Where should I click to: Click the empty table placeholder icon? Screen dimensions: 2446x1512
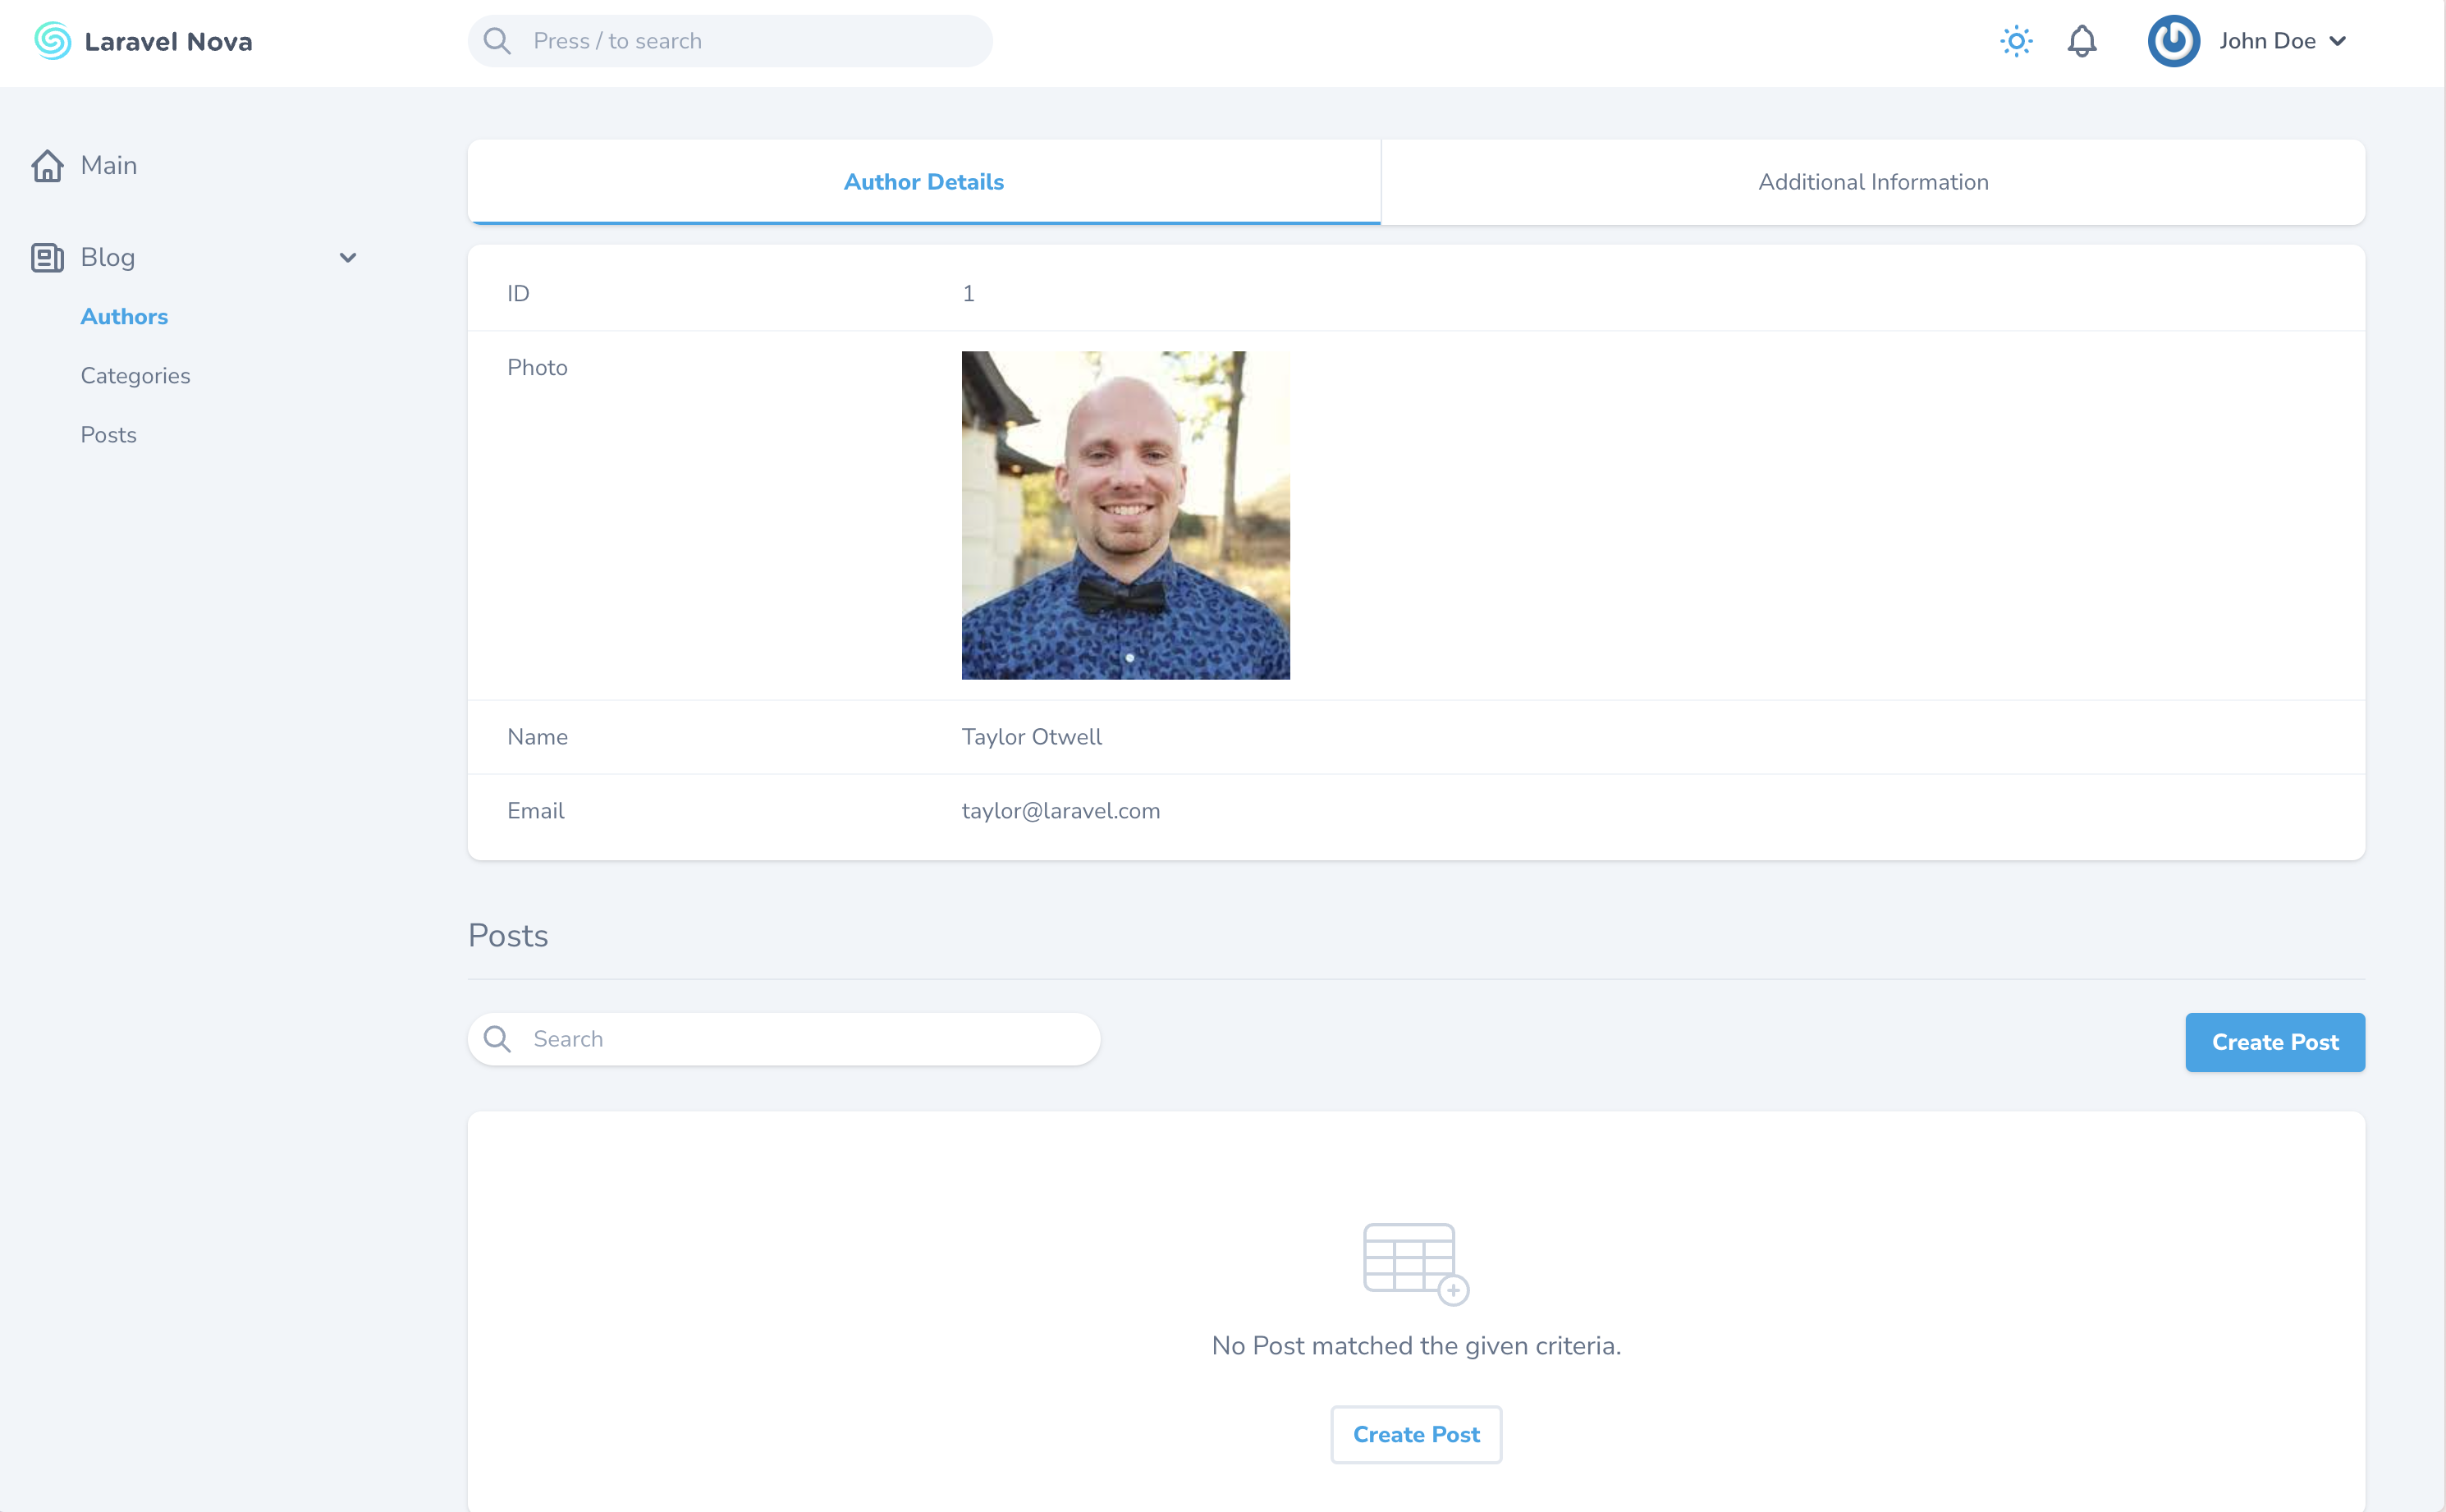[x=1415, y=1263]
